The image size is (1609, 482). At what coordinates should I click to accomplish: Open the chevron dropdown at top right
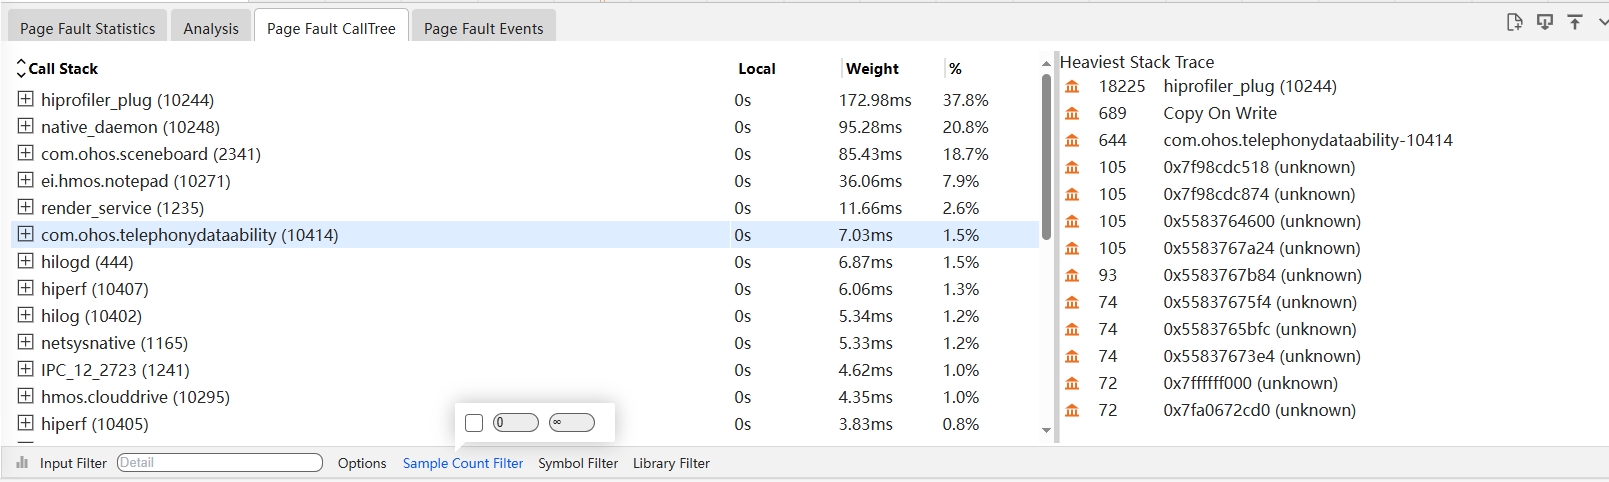[x=1603, y=22]
